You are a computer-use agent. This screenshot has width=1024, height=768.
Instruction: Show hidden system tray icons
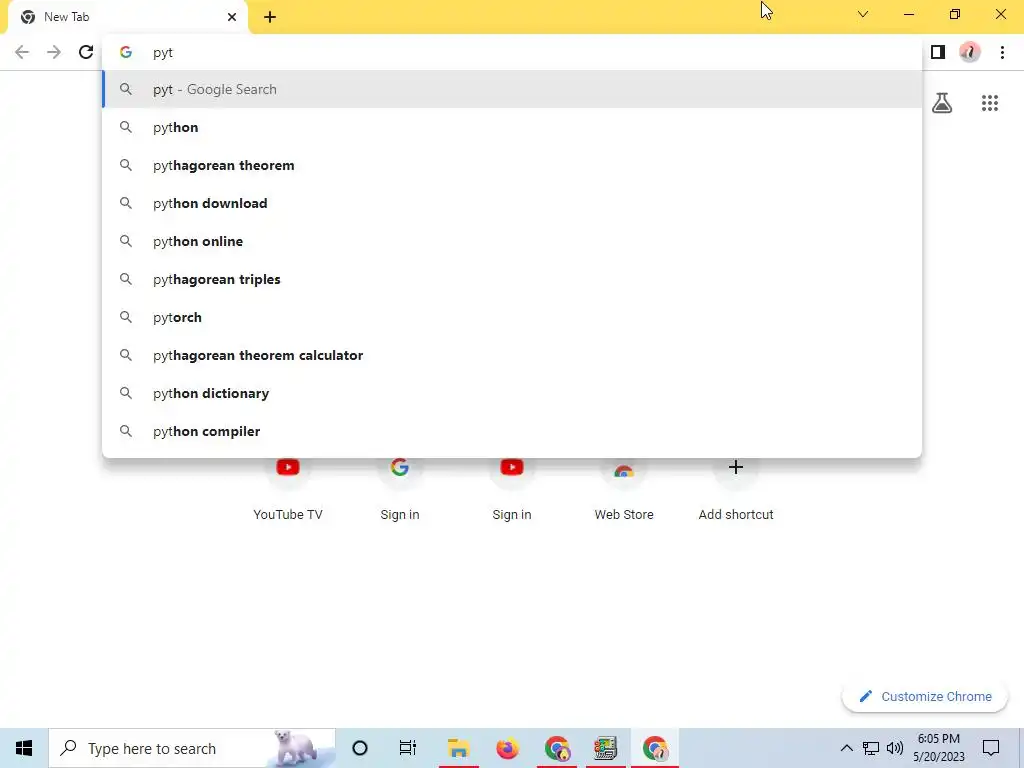click(x=846, y=748)
